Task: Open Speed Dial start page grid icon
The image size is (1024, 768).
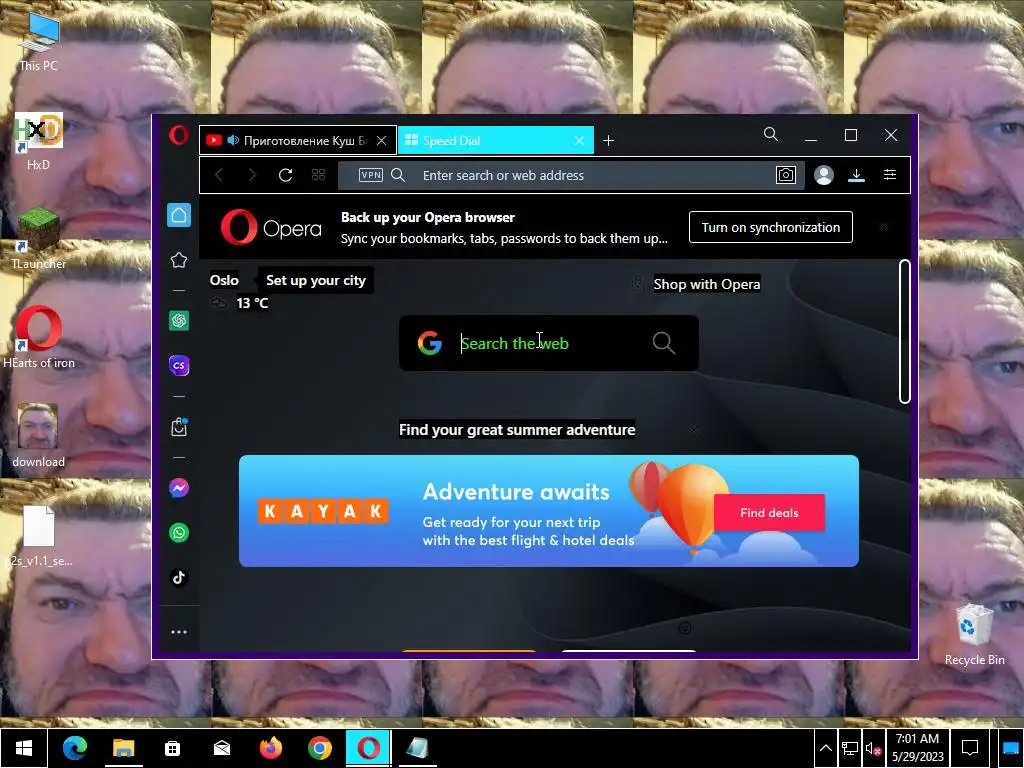Action: [318, 175]
